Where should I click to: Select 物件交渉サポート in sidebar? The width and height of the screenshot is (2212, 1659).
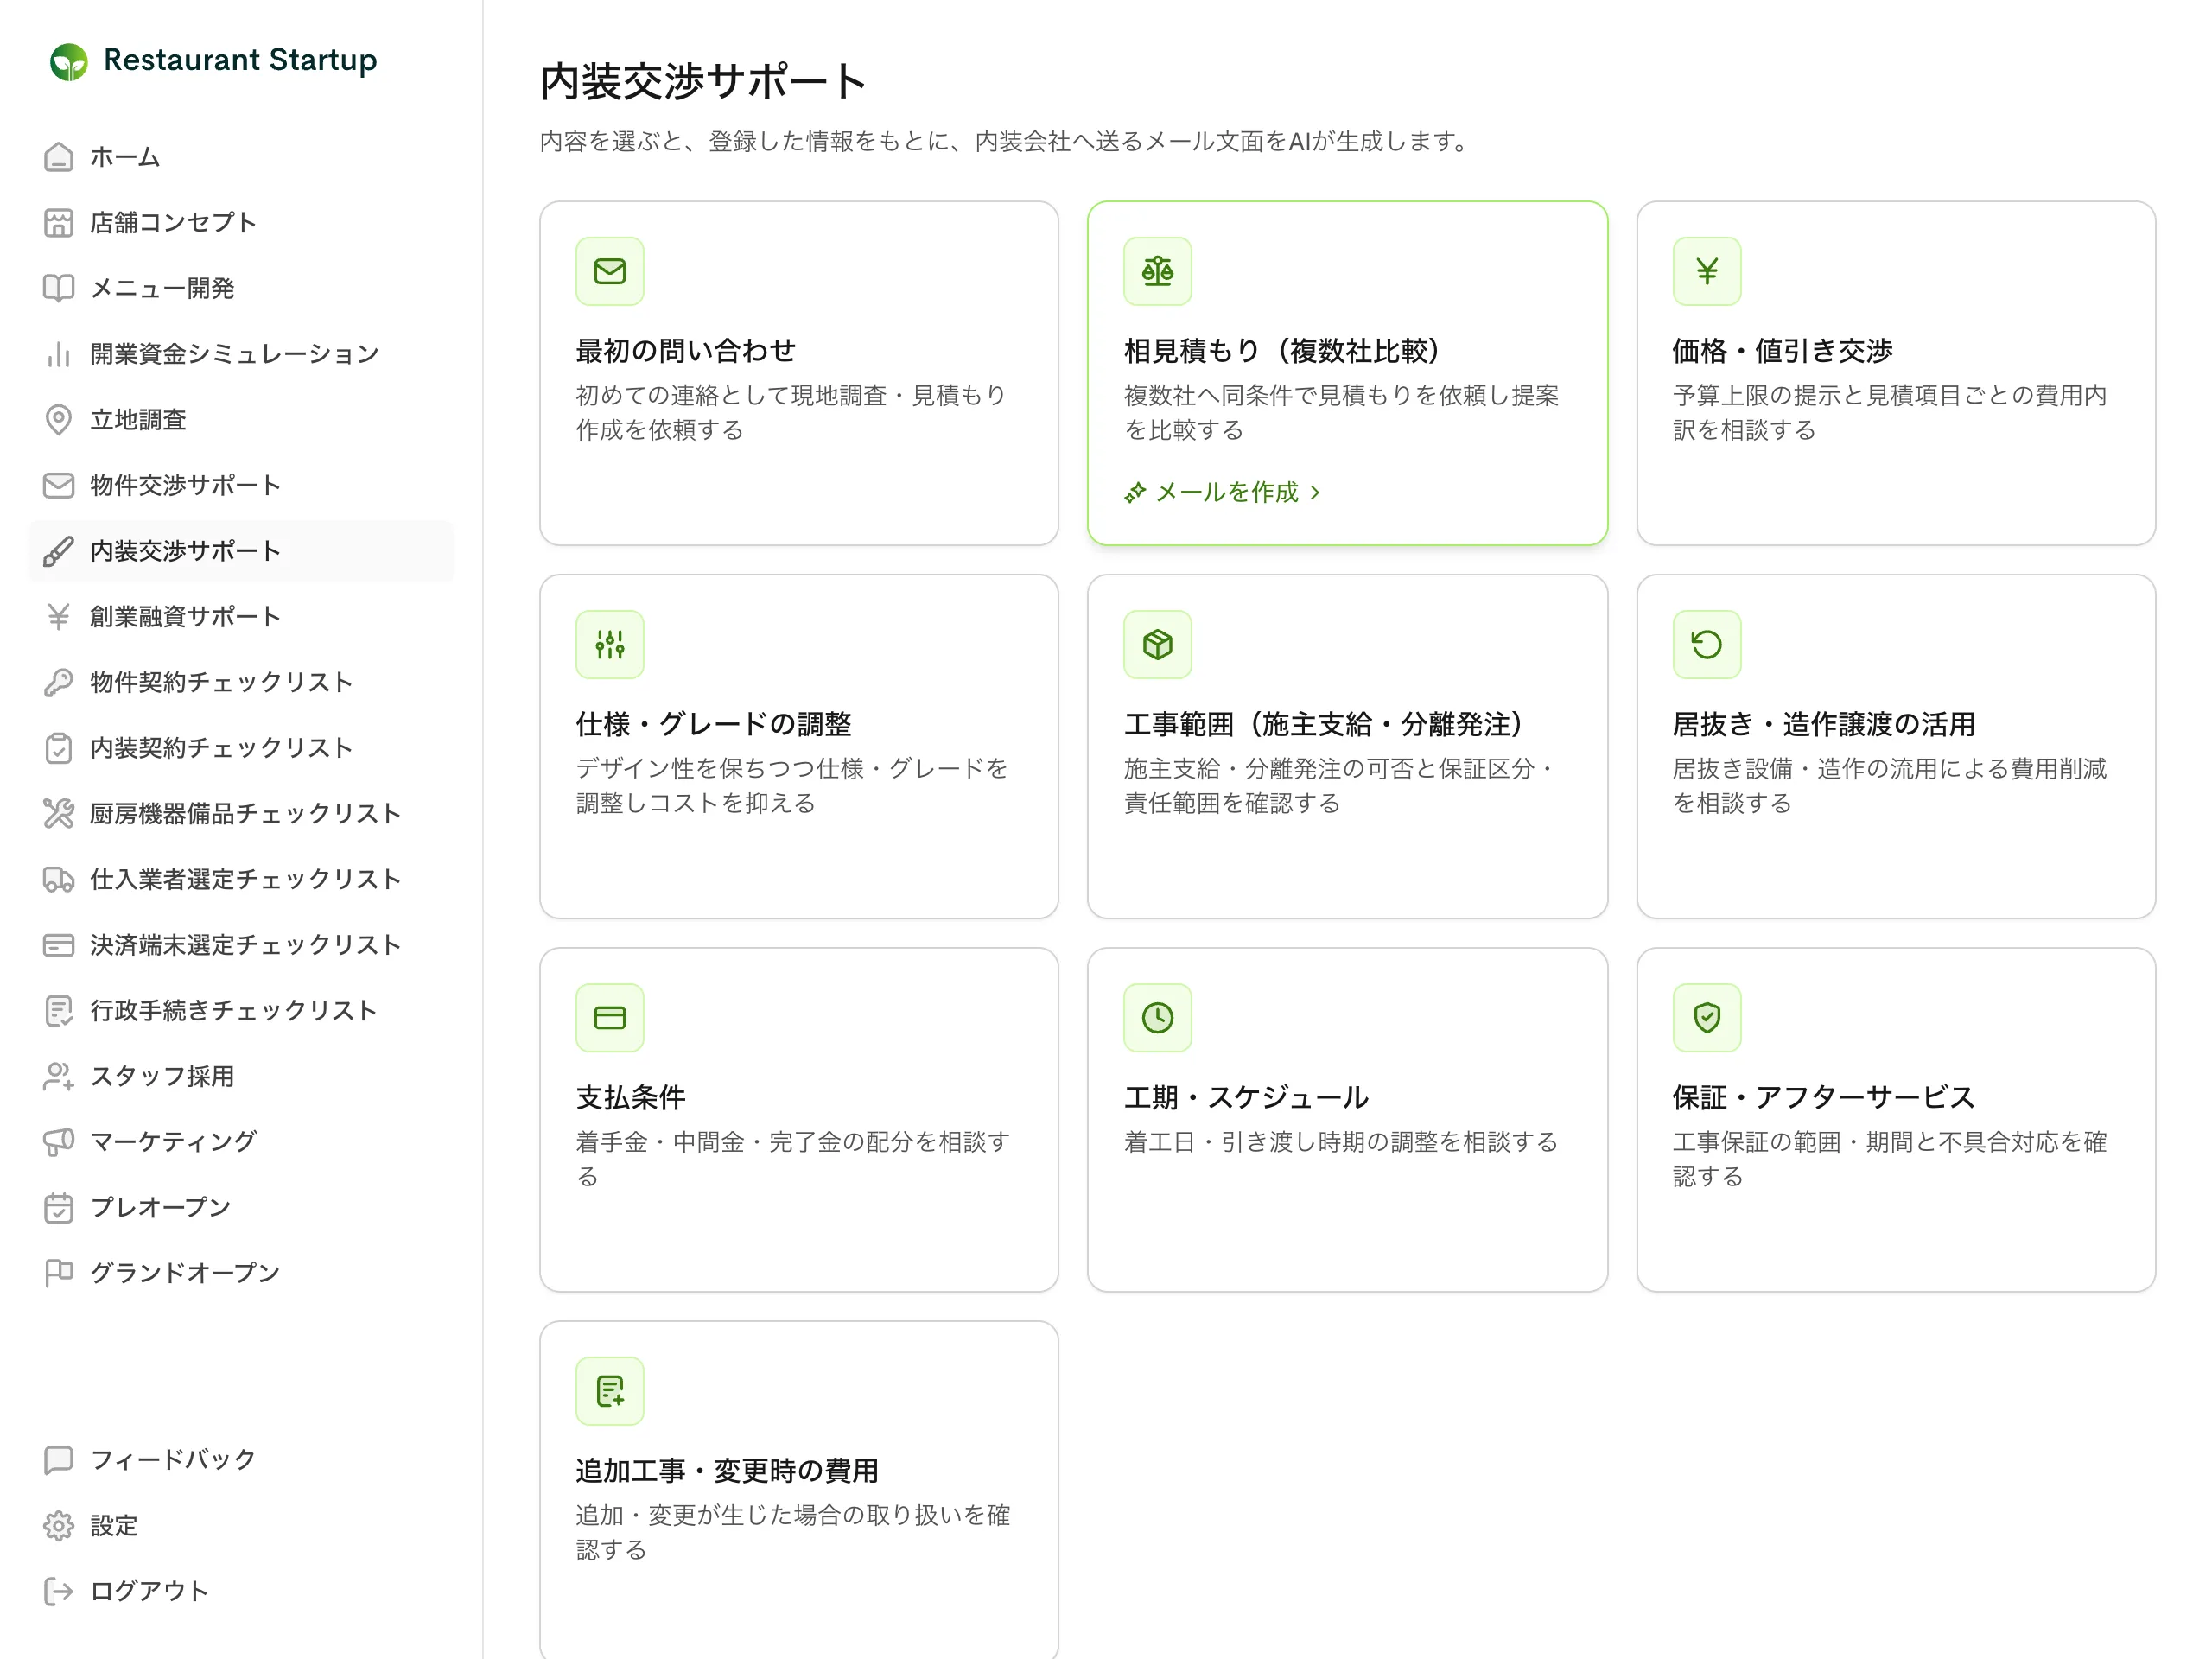click(x=241, y=485)
